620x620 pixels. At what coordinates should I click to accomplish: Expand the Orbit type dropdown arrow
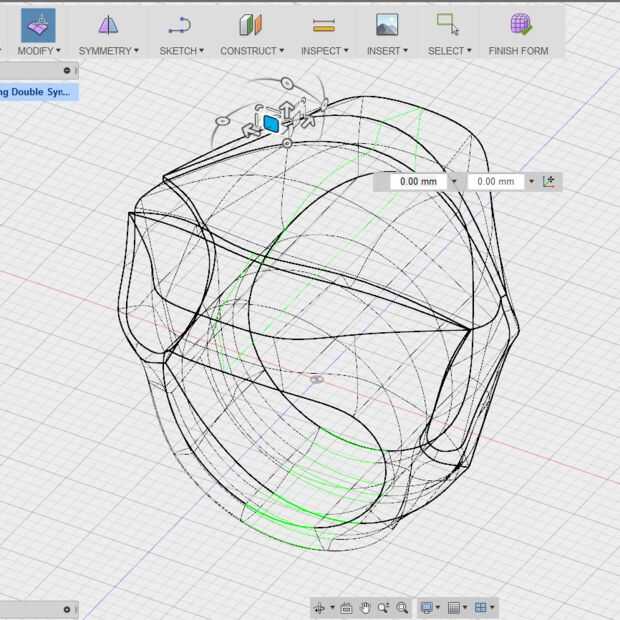[332, 607]
